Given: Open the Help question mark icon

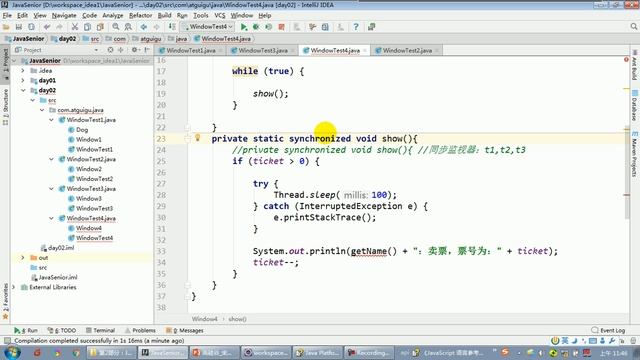Looking at the screenshot, I should [356, 27].
